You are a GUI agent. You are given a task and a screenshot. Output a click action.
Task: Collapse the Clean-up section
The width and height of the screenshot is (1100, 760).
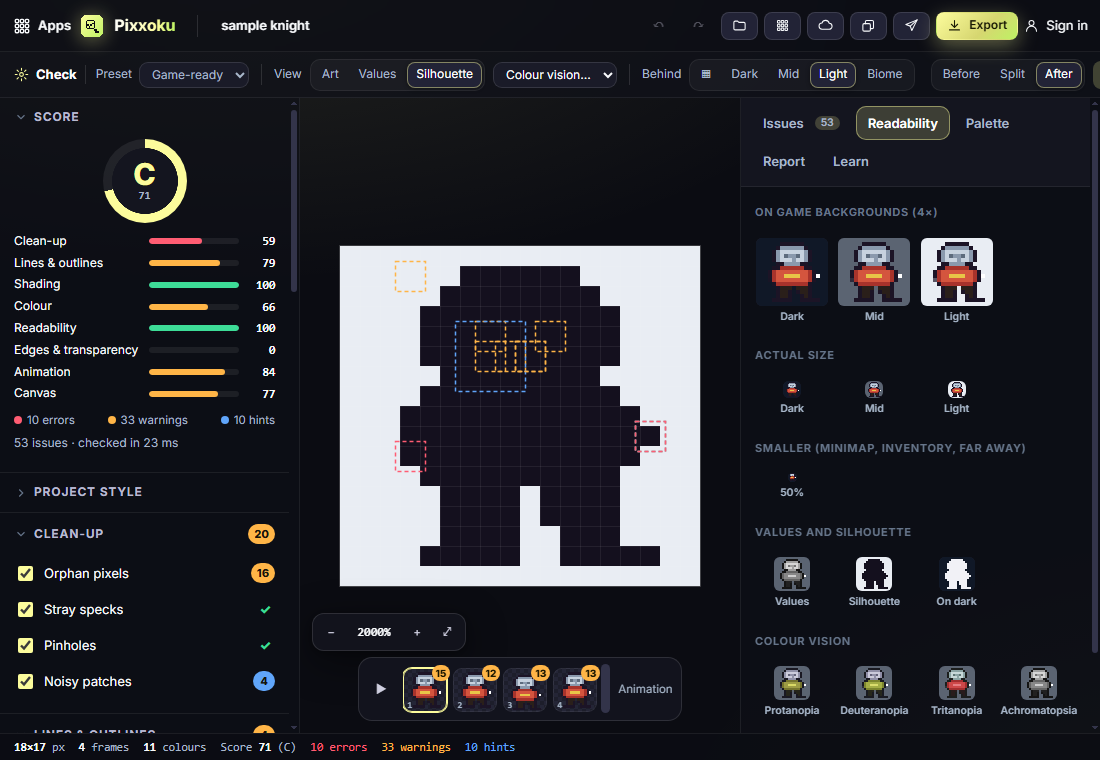tap(60, 534)
